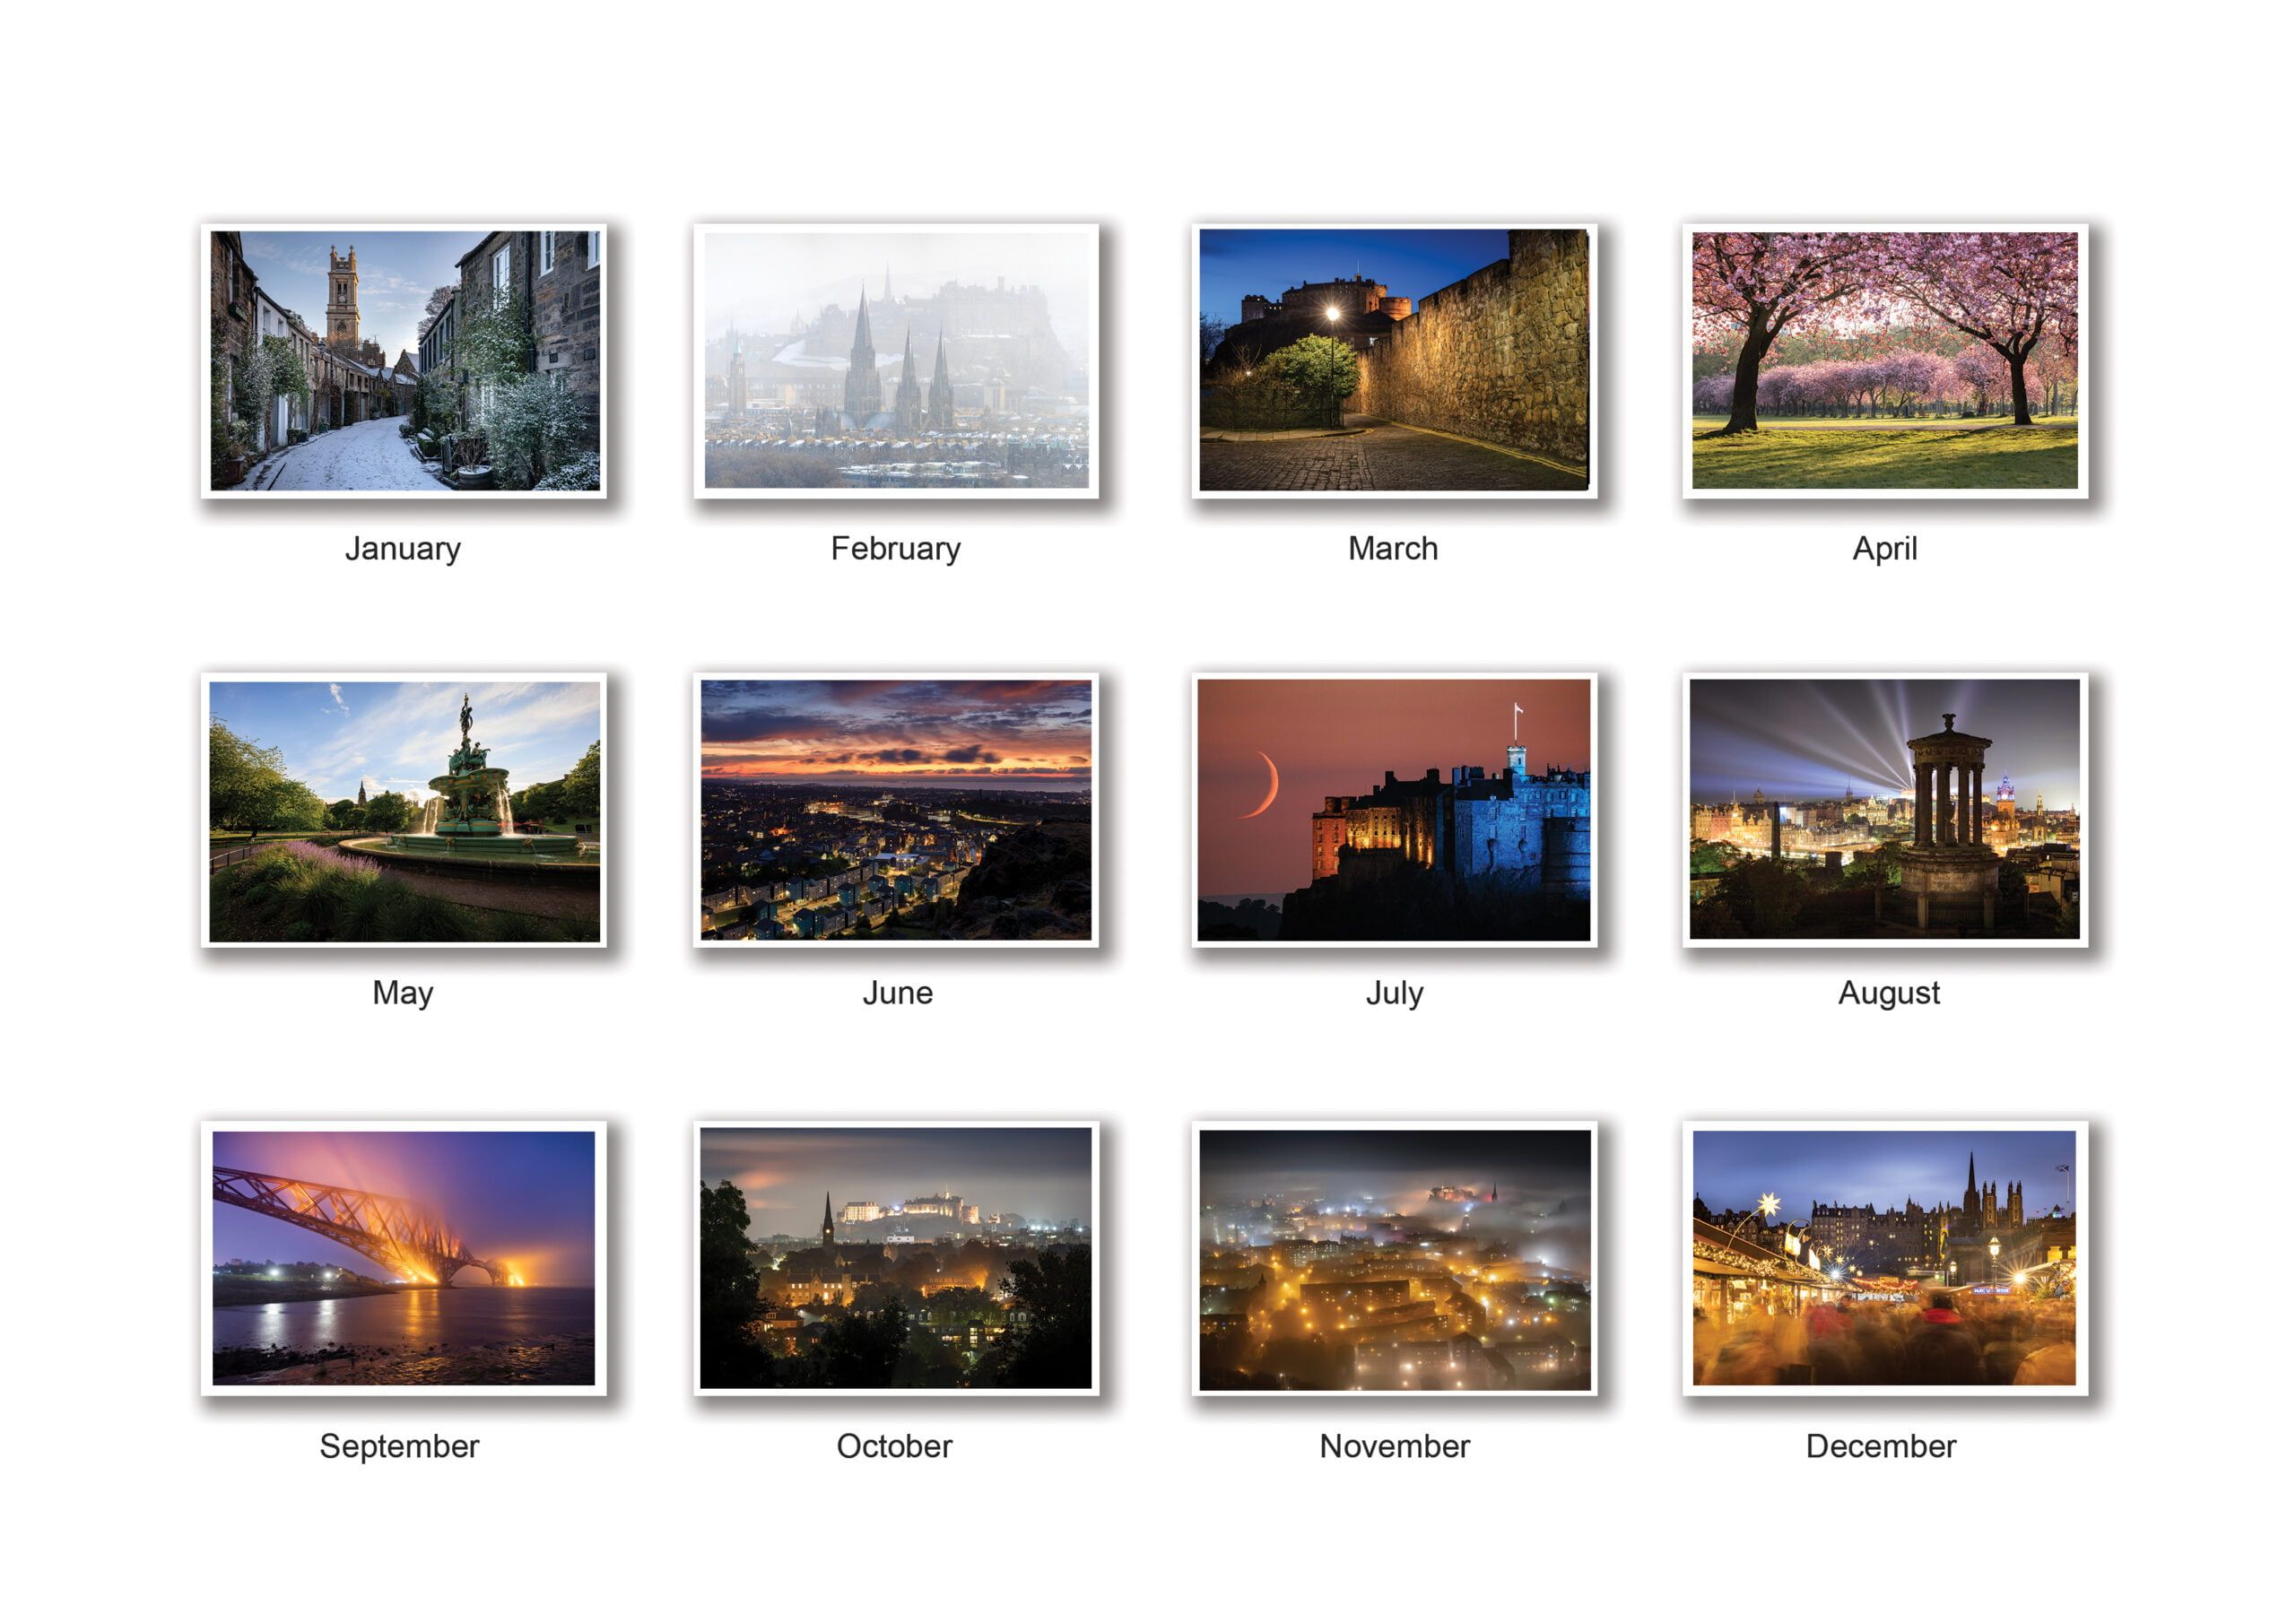Image resolution: width=2296 pixels, height=1623 pixels.
Task: Click the June sunset cityscape thumbnail
Action: point(896,810)
